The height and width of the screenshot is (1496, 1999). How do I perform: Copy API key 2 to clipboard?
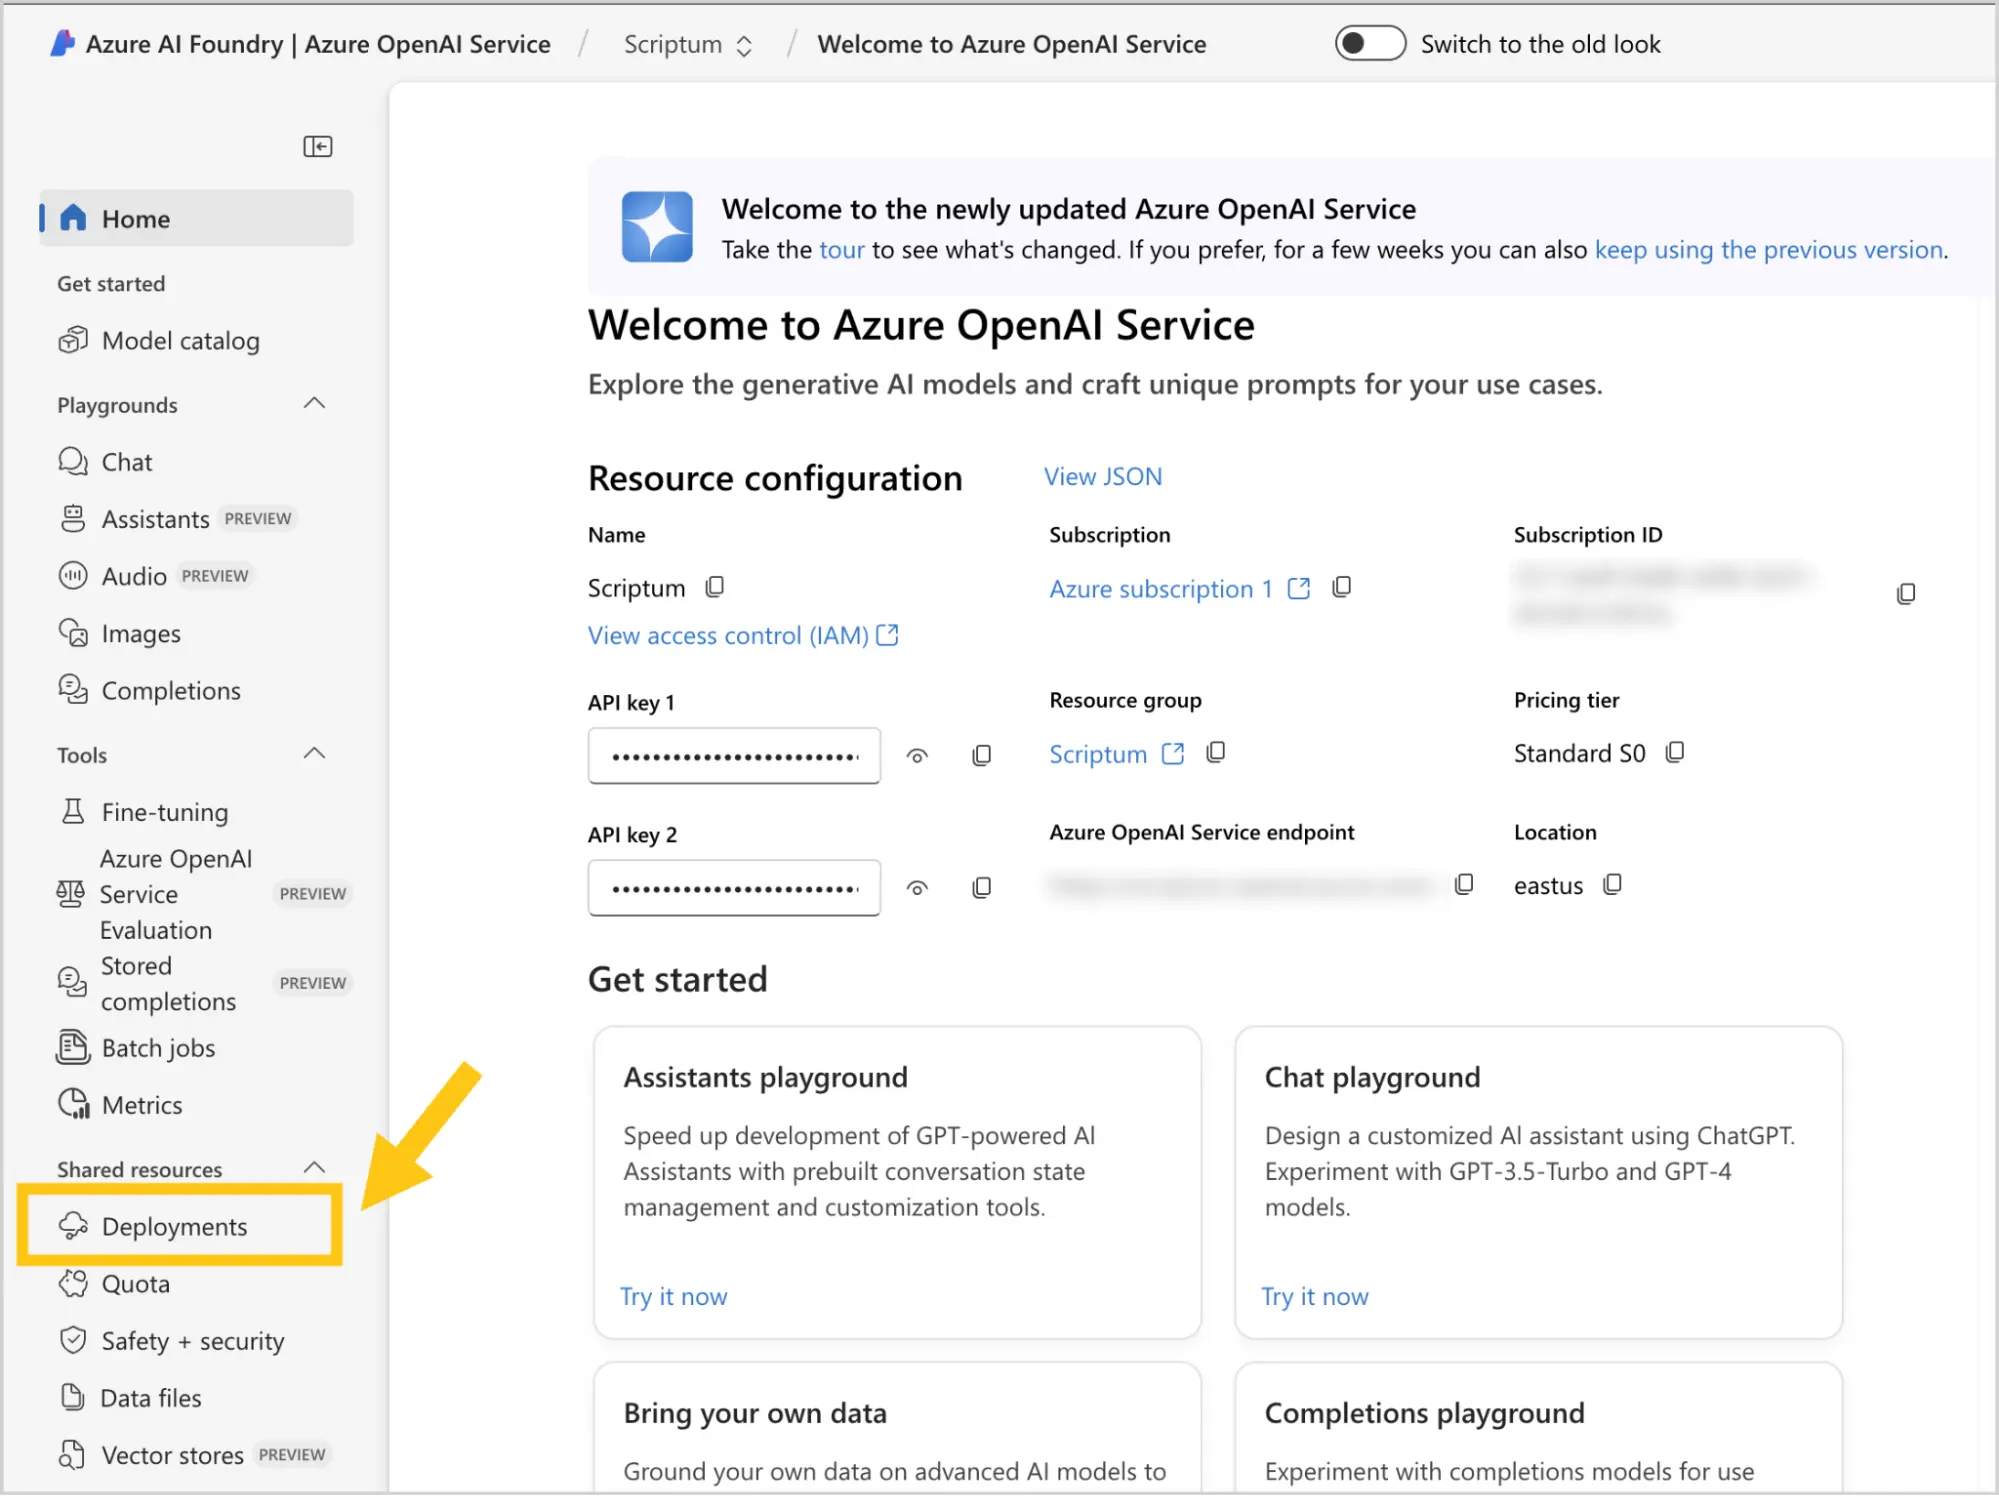click(x=982, y=887)
